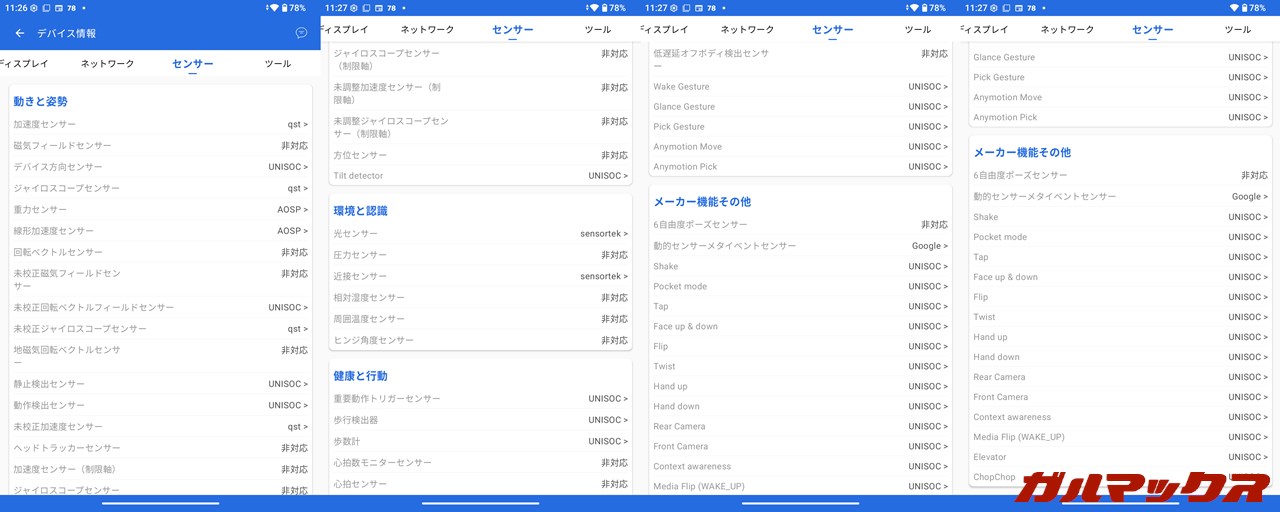Image resolution: width=1280 pixels, height=512 pixels.
Task: Select the 周囲温度センサー row
Action: click(480, 319)
